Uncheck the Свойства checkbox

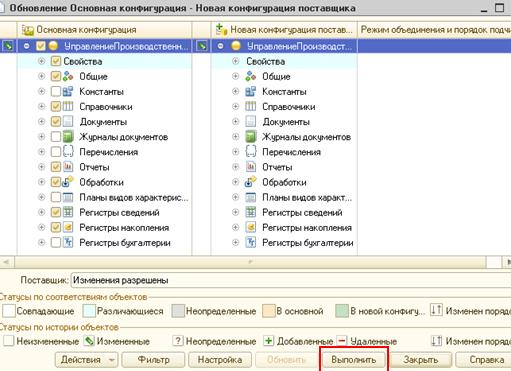(56, 61)
